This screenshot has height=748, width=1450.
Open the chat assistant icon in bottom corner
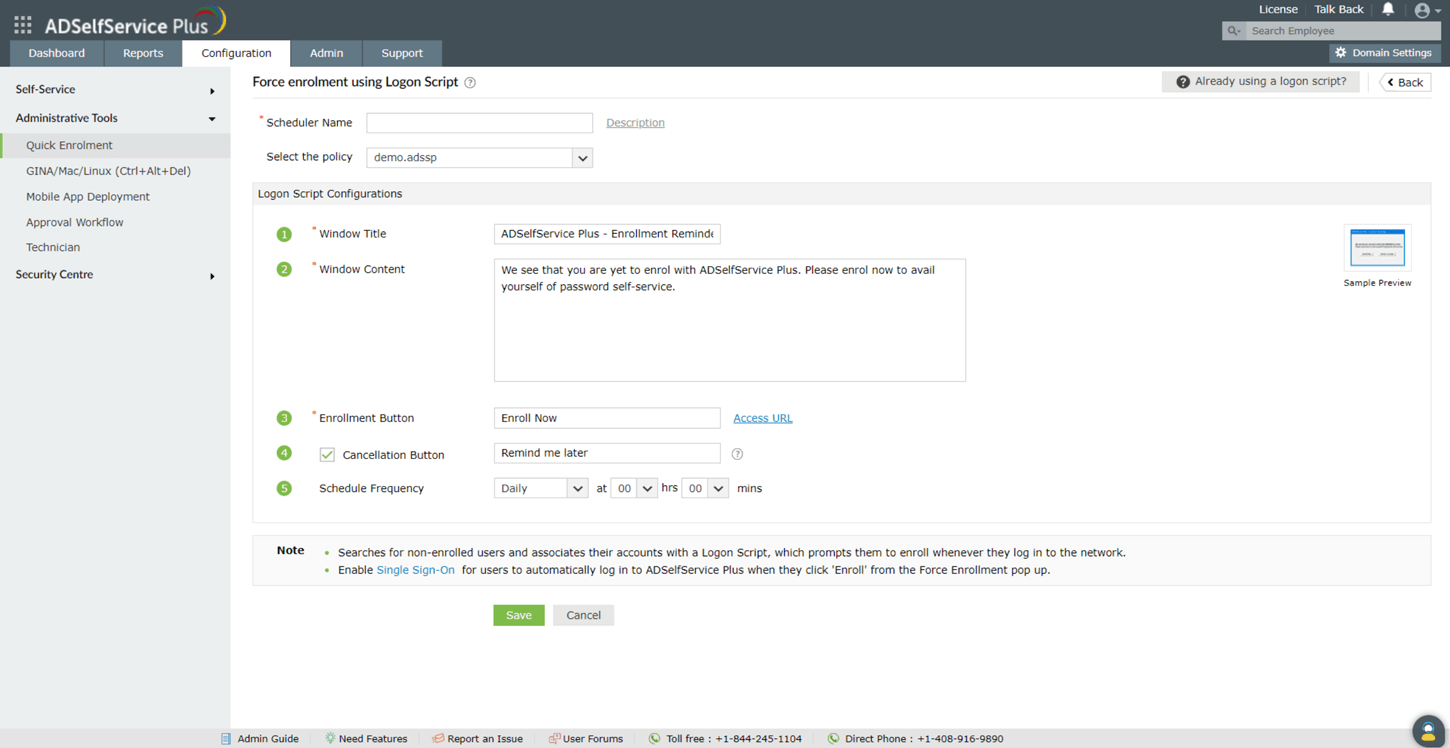(x=1428, y=731)
